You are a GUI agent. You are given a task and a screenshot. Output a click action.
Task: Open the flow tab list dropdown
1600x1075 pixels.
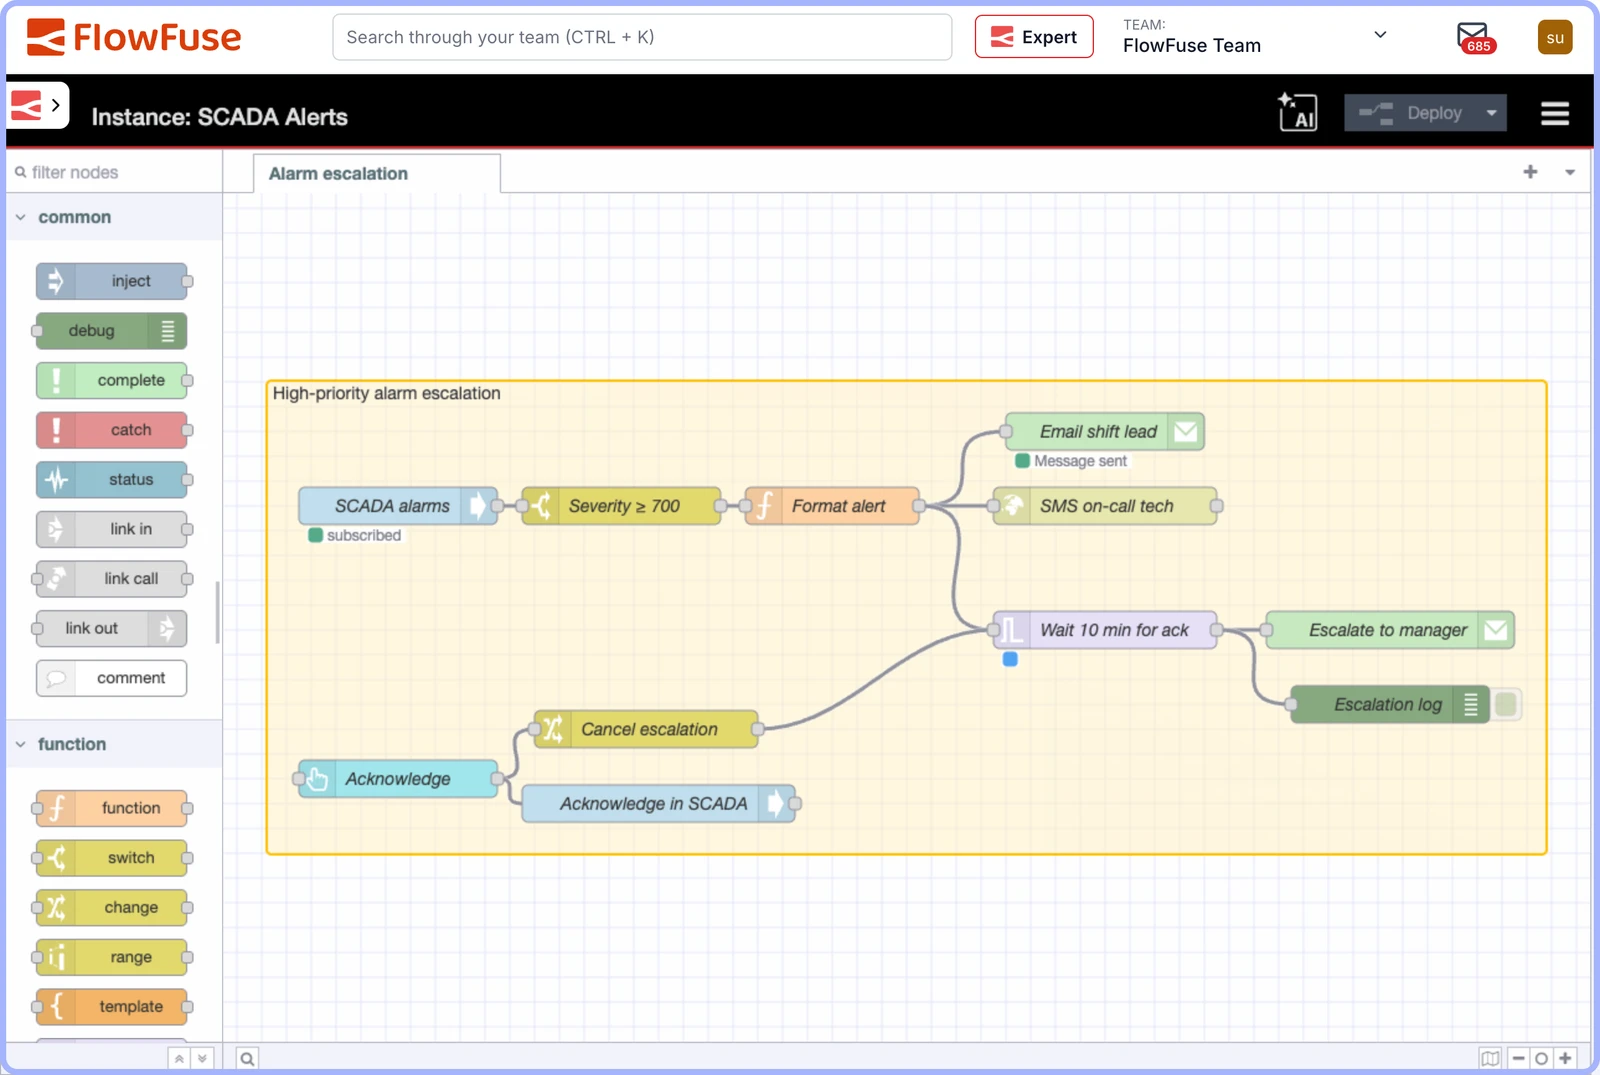click(x=1570, y=173)
